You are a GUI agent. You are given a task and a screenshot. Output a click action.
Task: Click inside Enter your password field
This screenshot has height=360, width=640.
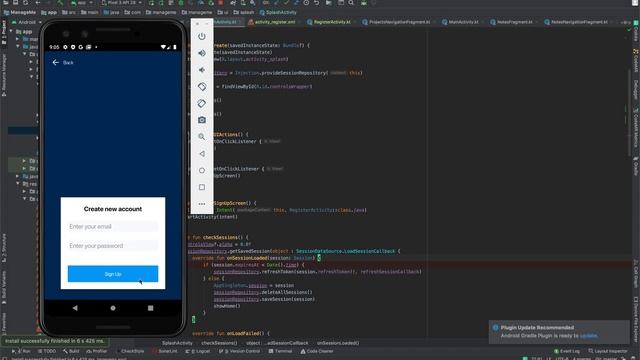pyautogui.click(x=113, y=246)
